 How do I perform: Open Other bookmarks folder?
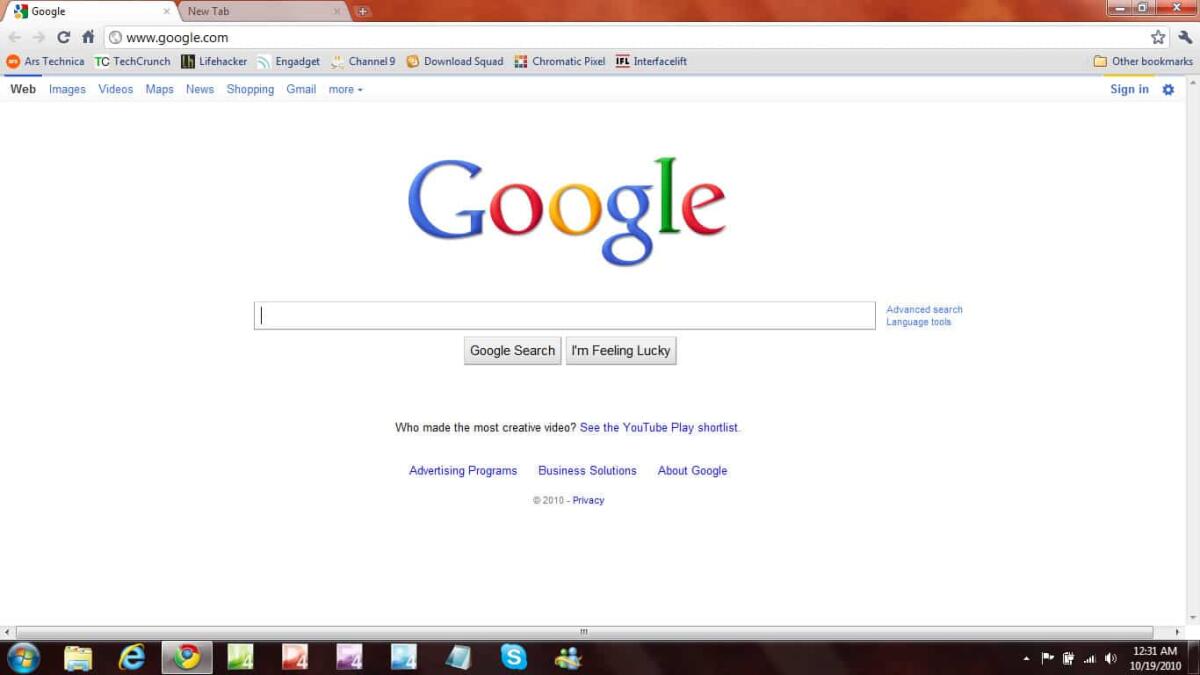(x=1141, y=61)
